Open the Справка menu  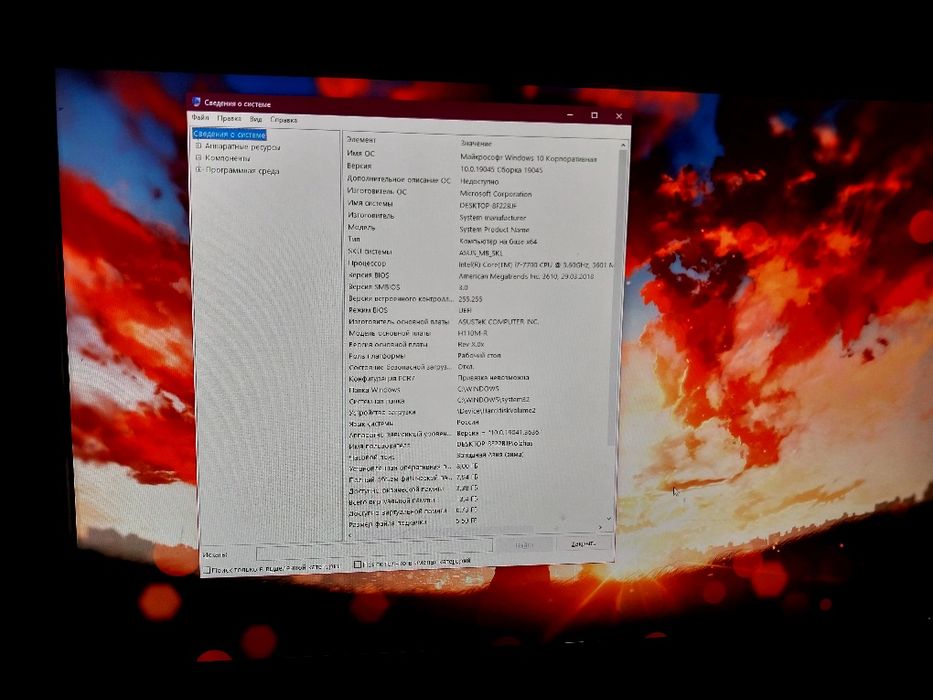click(x=283, y=120)
